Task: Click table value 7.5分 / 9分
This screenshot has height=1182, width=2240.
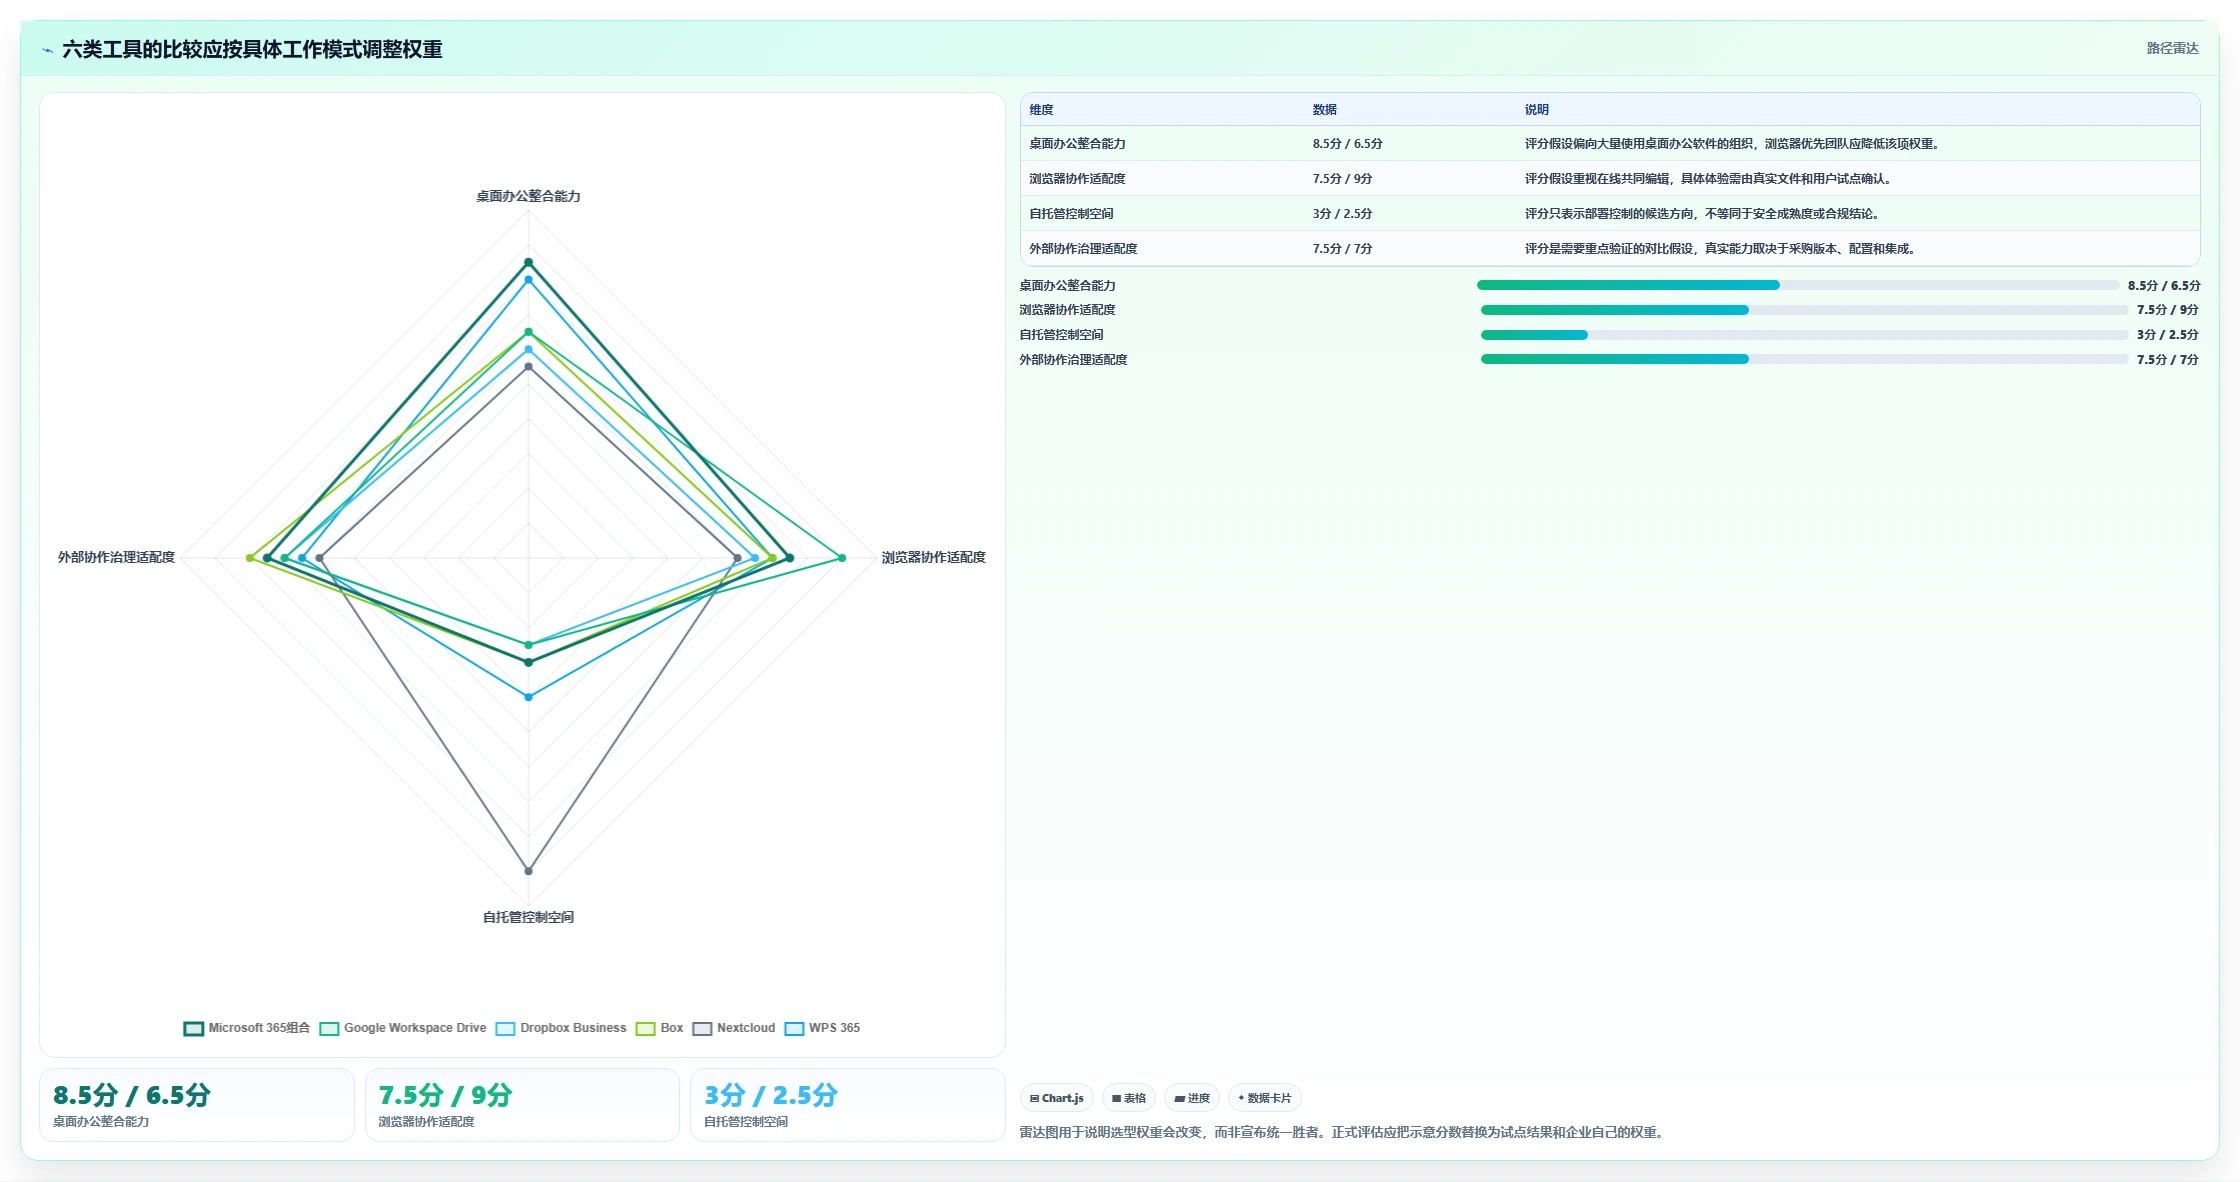Action: click(1342, 179)
